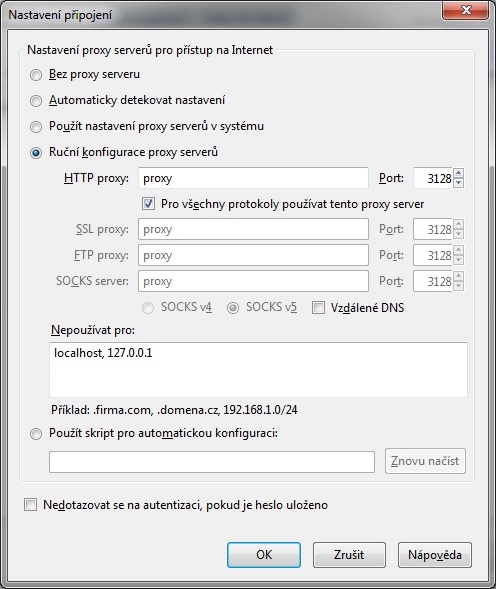Select the 'Bez proxy serveru' radio option

(36, 75)
